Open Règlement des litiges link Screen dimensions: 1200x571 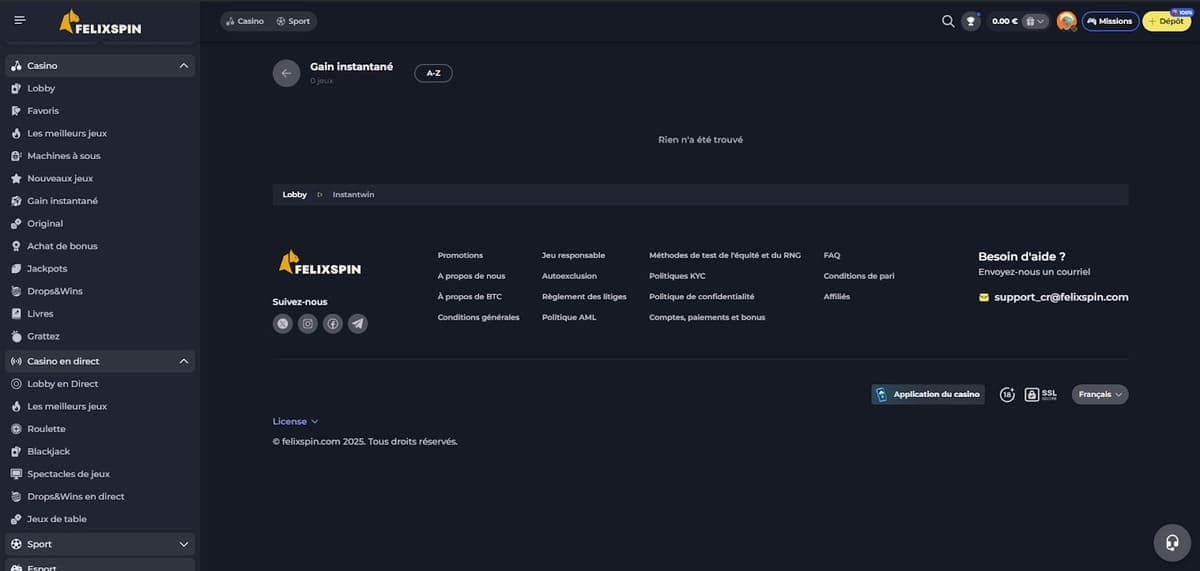tap(584, 297)
